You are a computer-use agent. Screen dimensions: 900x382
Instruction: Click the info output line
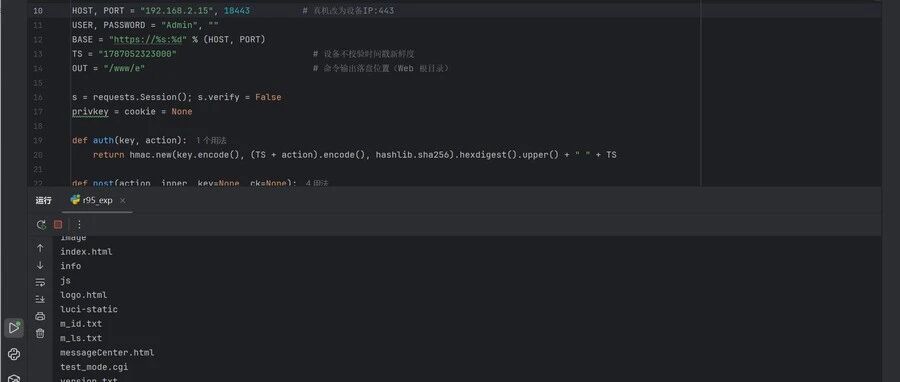[x=71, y=266]
